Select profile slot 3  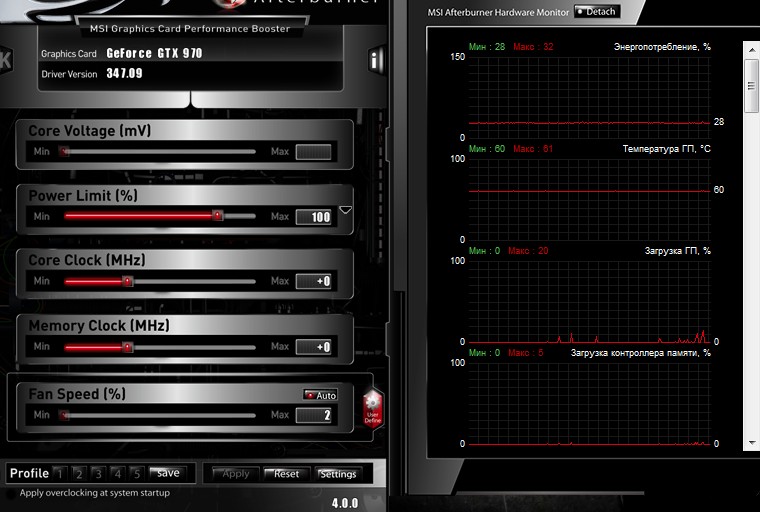(x=99, y=473)
